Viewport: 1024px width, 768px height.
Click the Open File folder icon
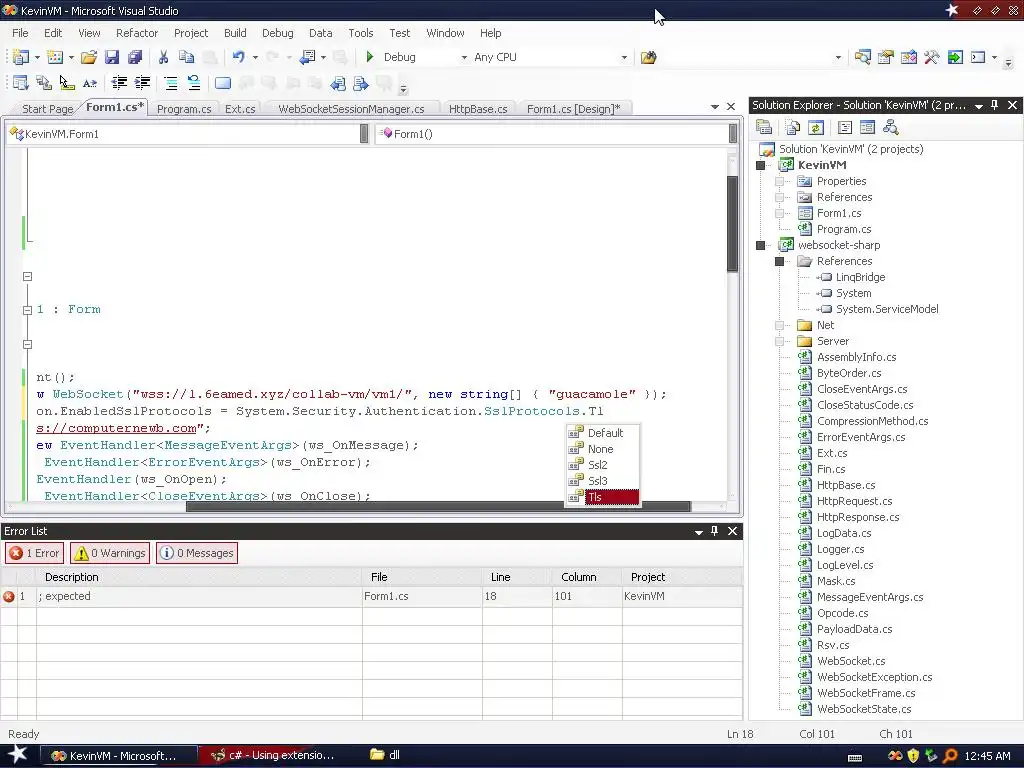[x=88, y=57]
